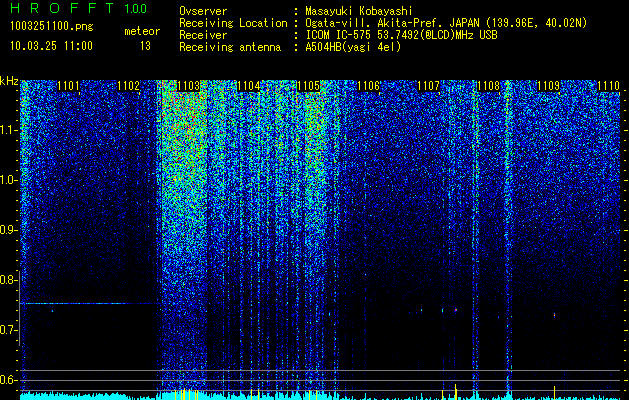Click the HROFFT 1.0.0 program title
This screenshot has height=400, width=629.
click(79, 8)
